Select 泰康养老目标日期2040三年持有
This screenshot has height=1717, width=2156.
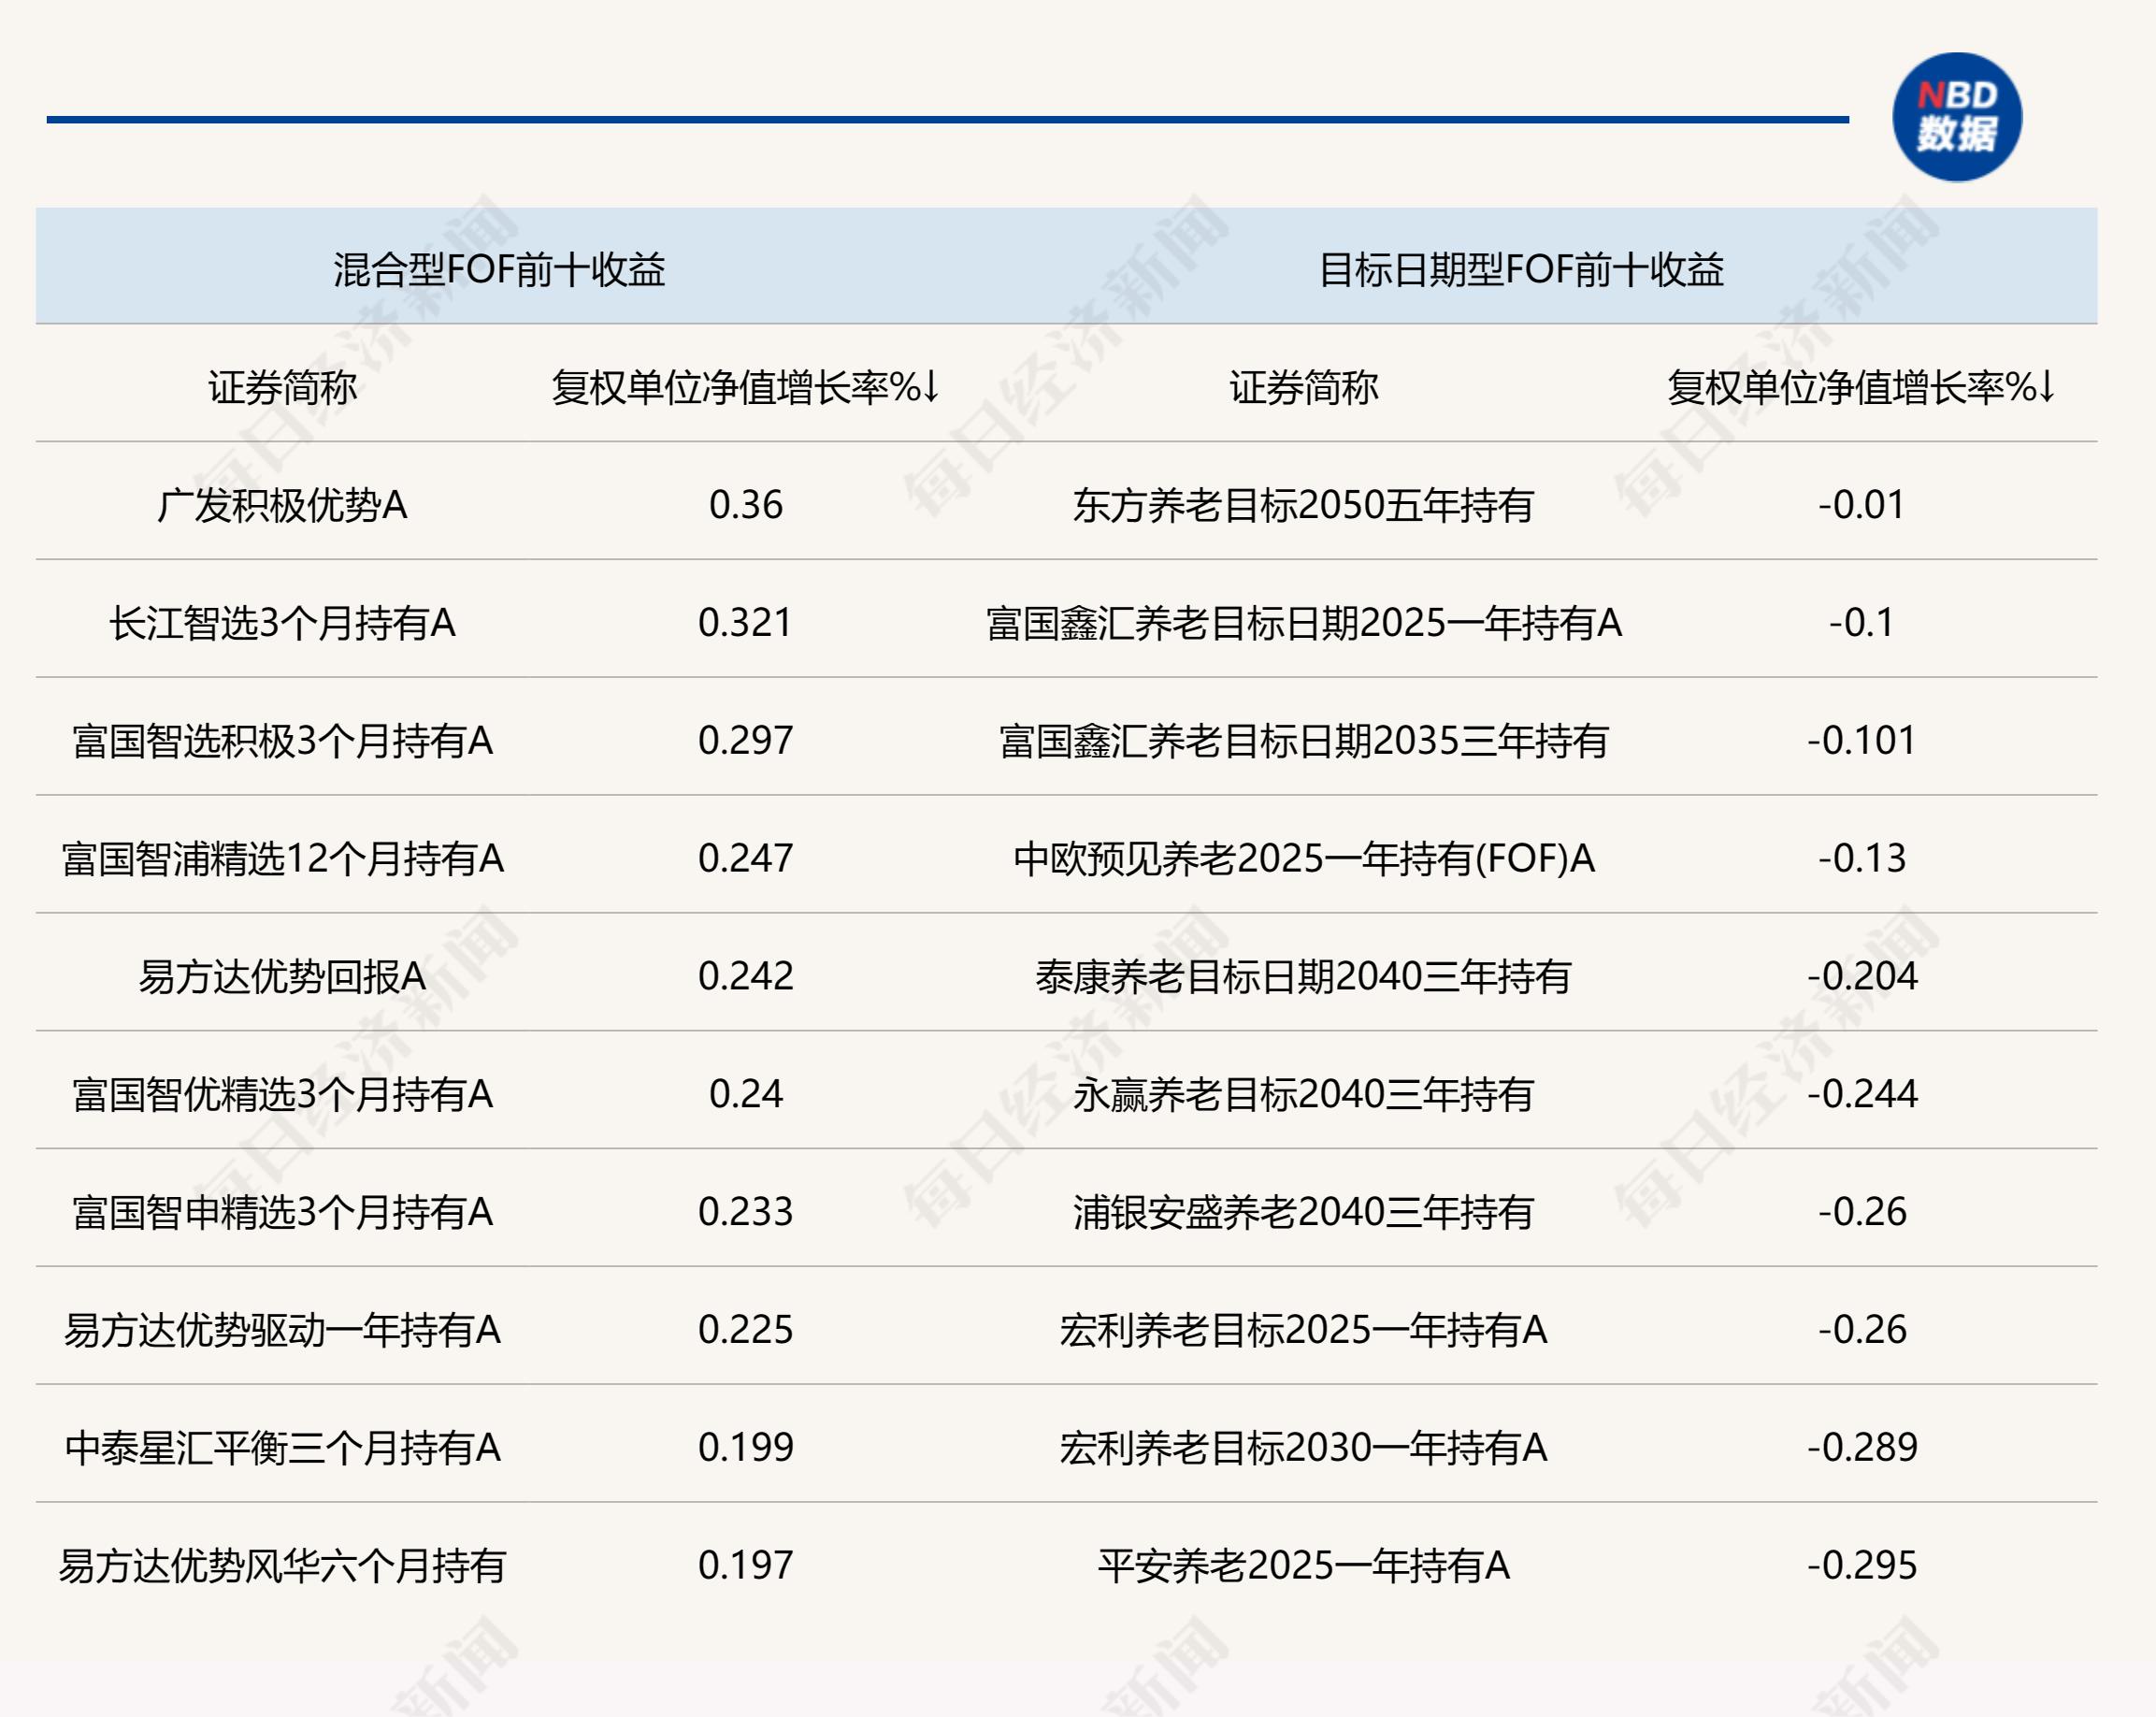pyautogui.click(x=1303, y=976)
